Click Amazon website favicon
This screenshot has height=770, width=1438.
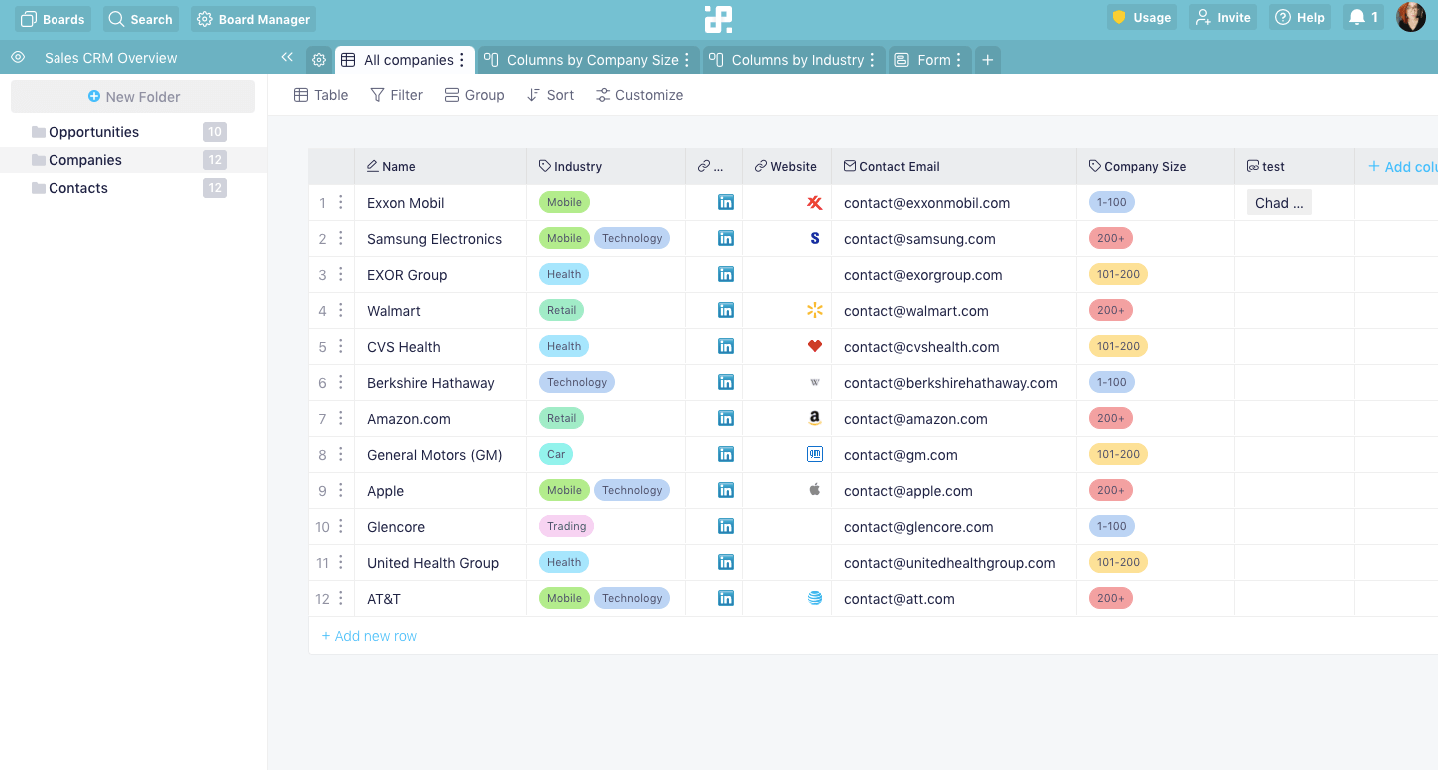coord(815,419)
